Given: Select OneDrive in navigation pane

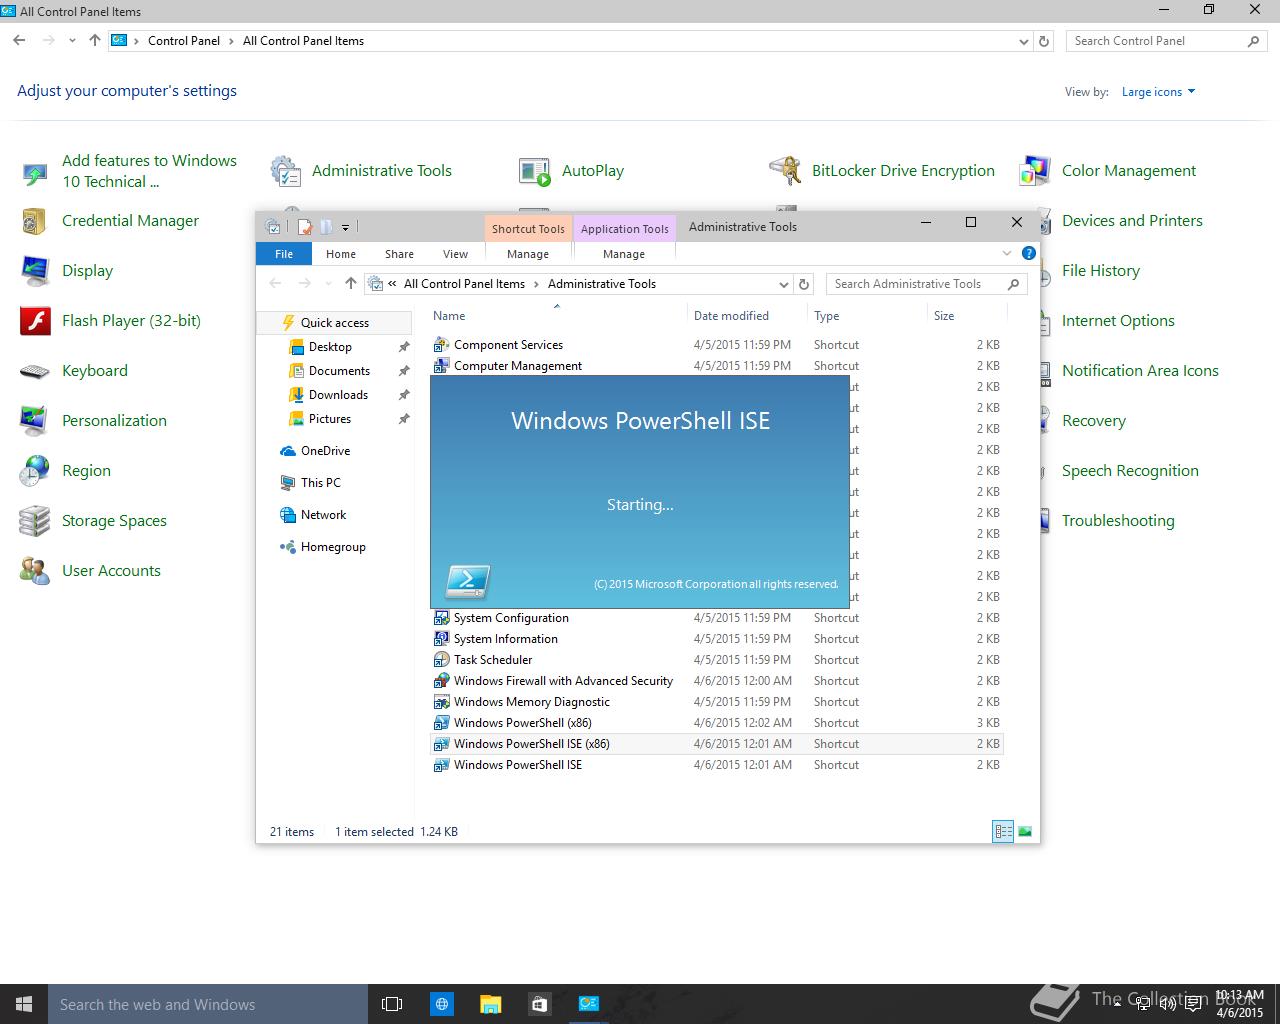Looking at the screenshot, I should (x=325, y=451).
